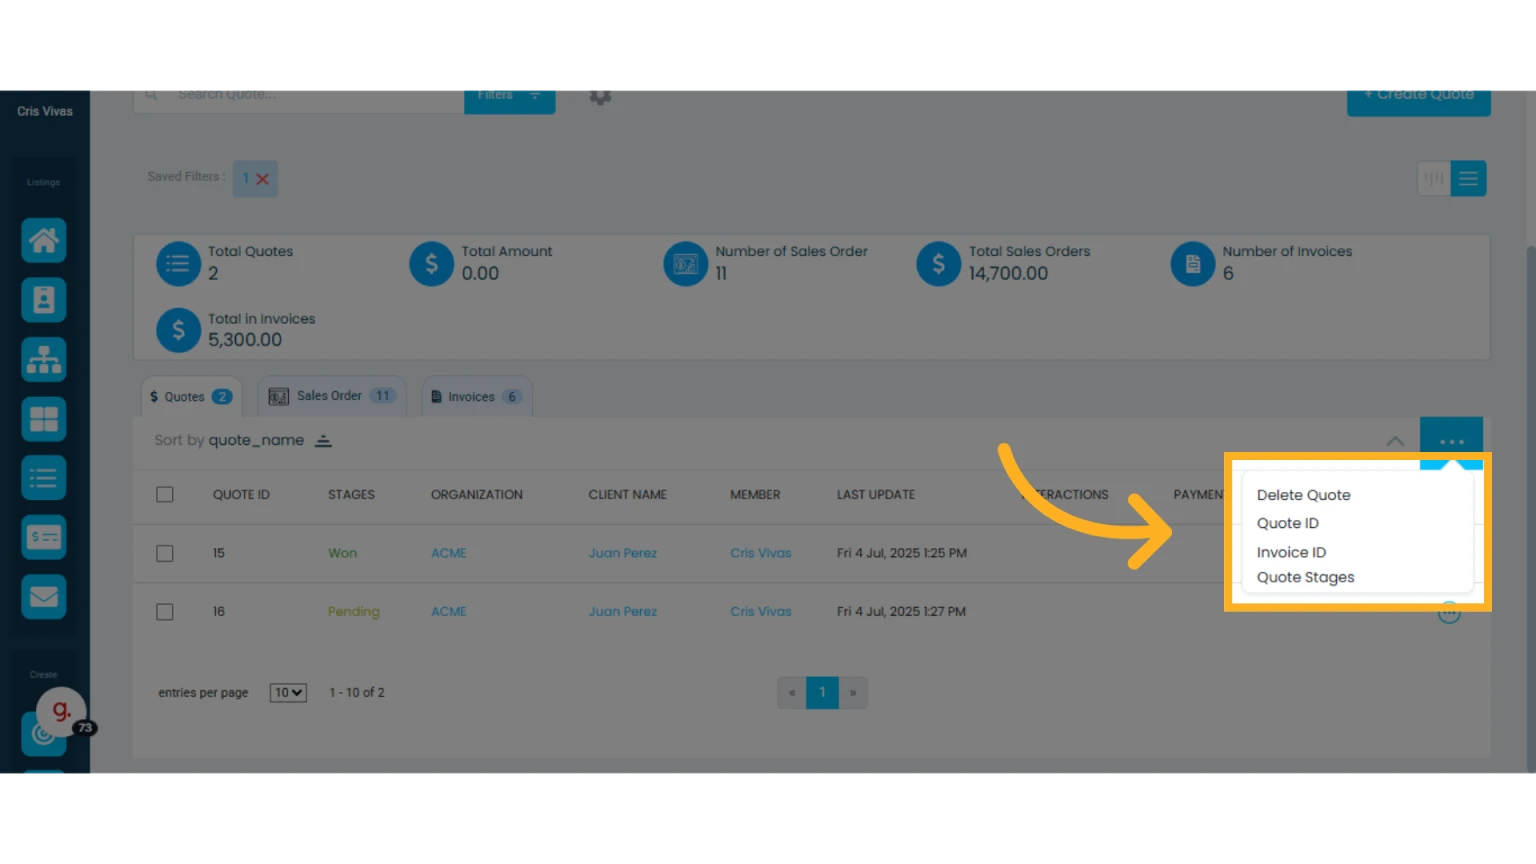Open the quotes dollar card sidebar icon

tap(44, 537)
